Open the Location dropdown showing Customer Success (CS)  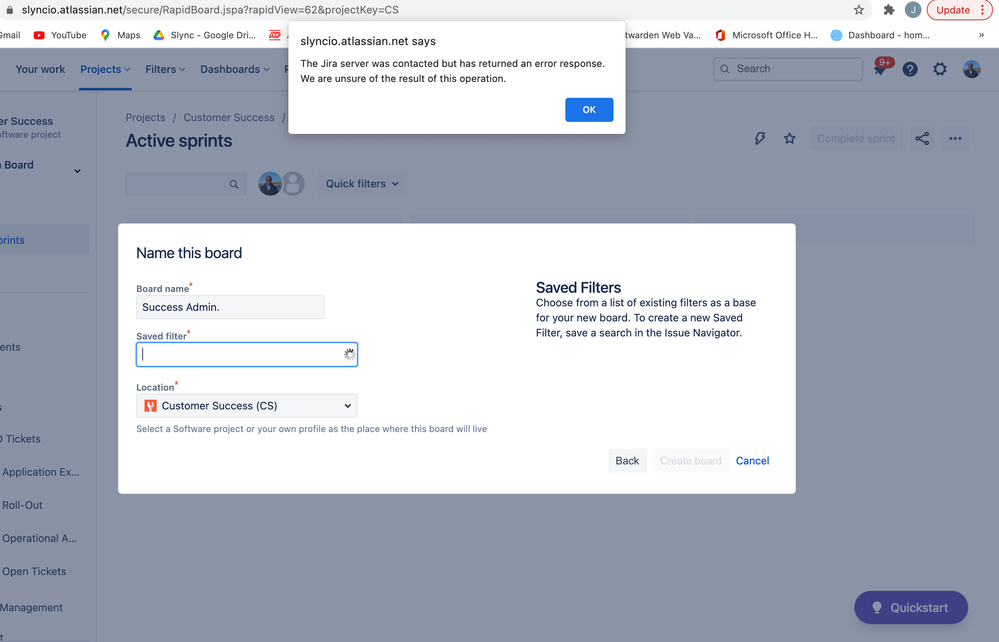[x=247, y=406]
